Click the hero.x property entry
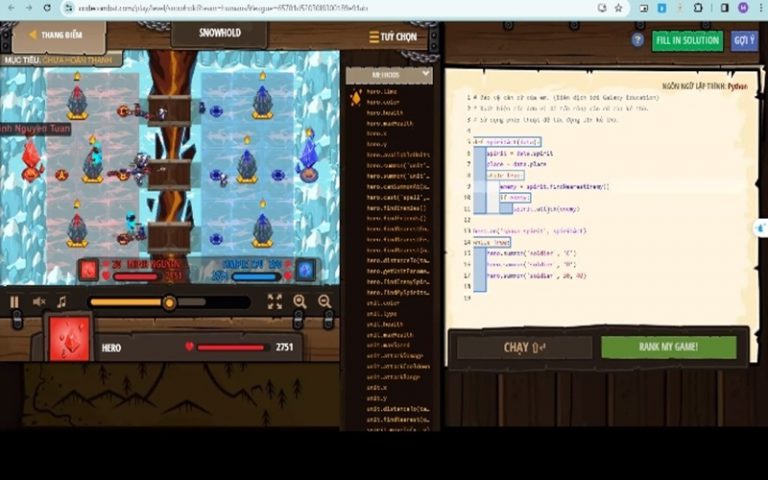The height and width of the screenshot is (480, 768). 376,134
